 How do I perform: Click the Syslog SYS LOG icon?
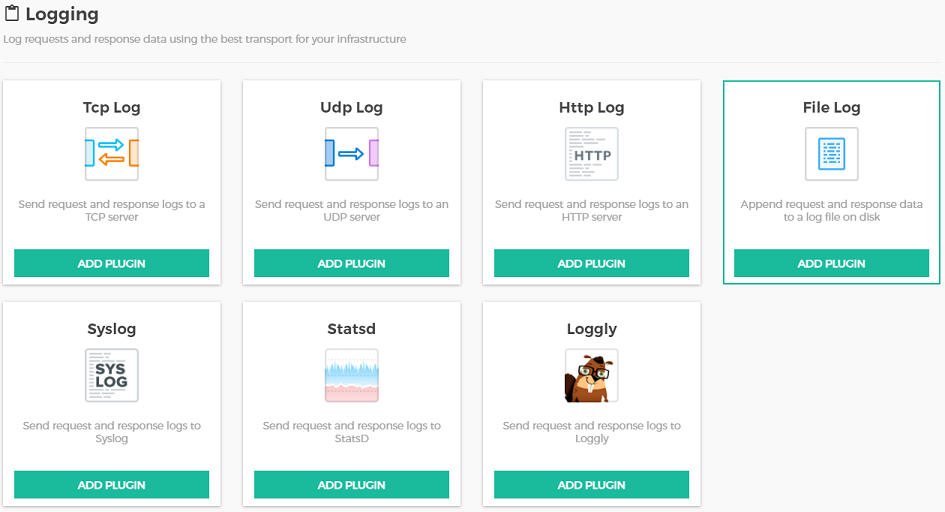point(111,375)
